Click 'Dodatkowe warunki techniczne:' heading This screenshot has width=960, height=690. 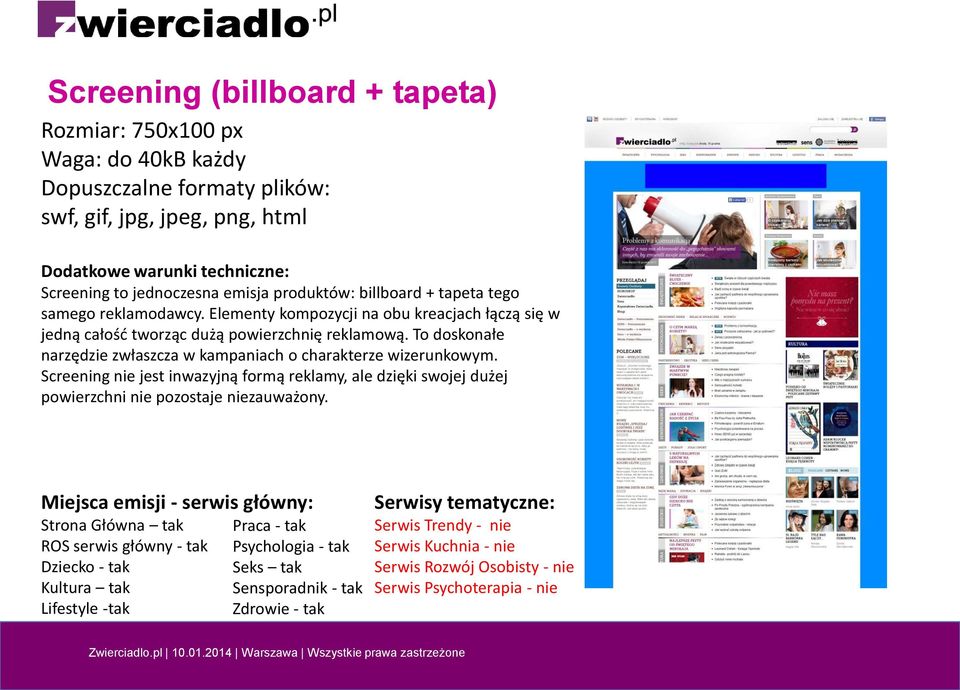click(165, 271)
